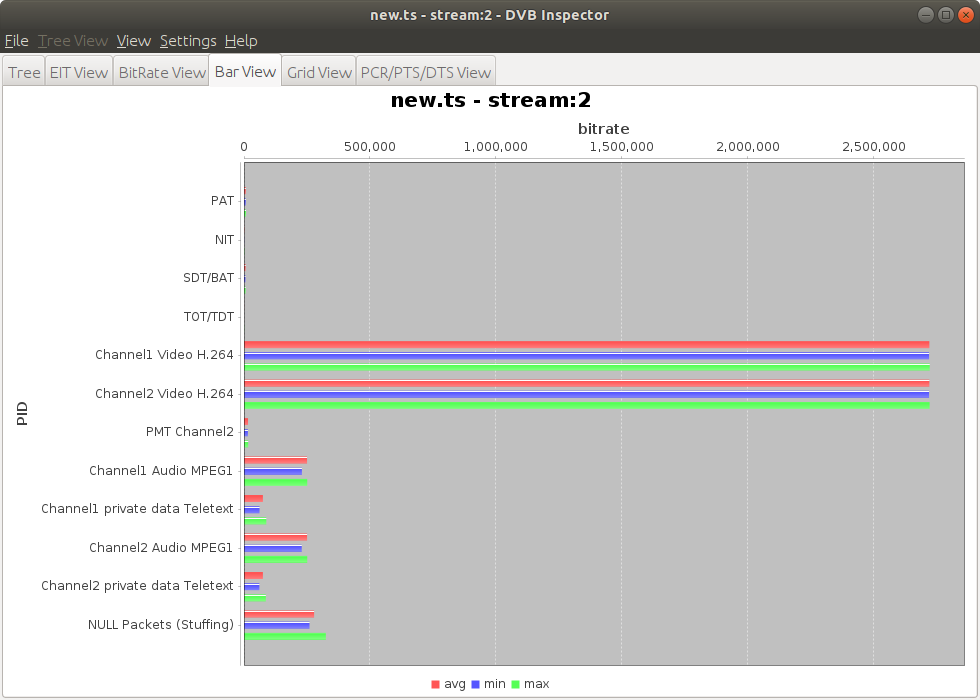The image size is (980, 700).
Task: Click the chart title new.ts - stream:2
Action: click(491, 101)
